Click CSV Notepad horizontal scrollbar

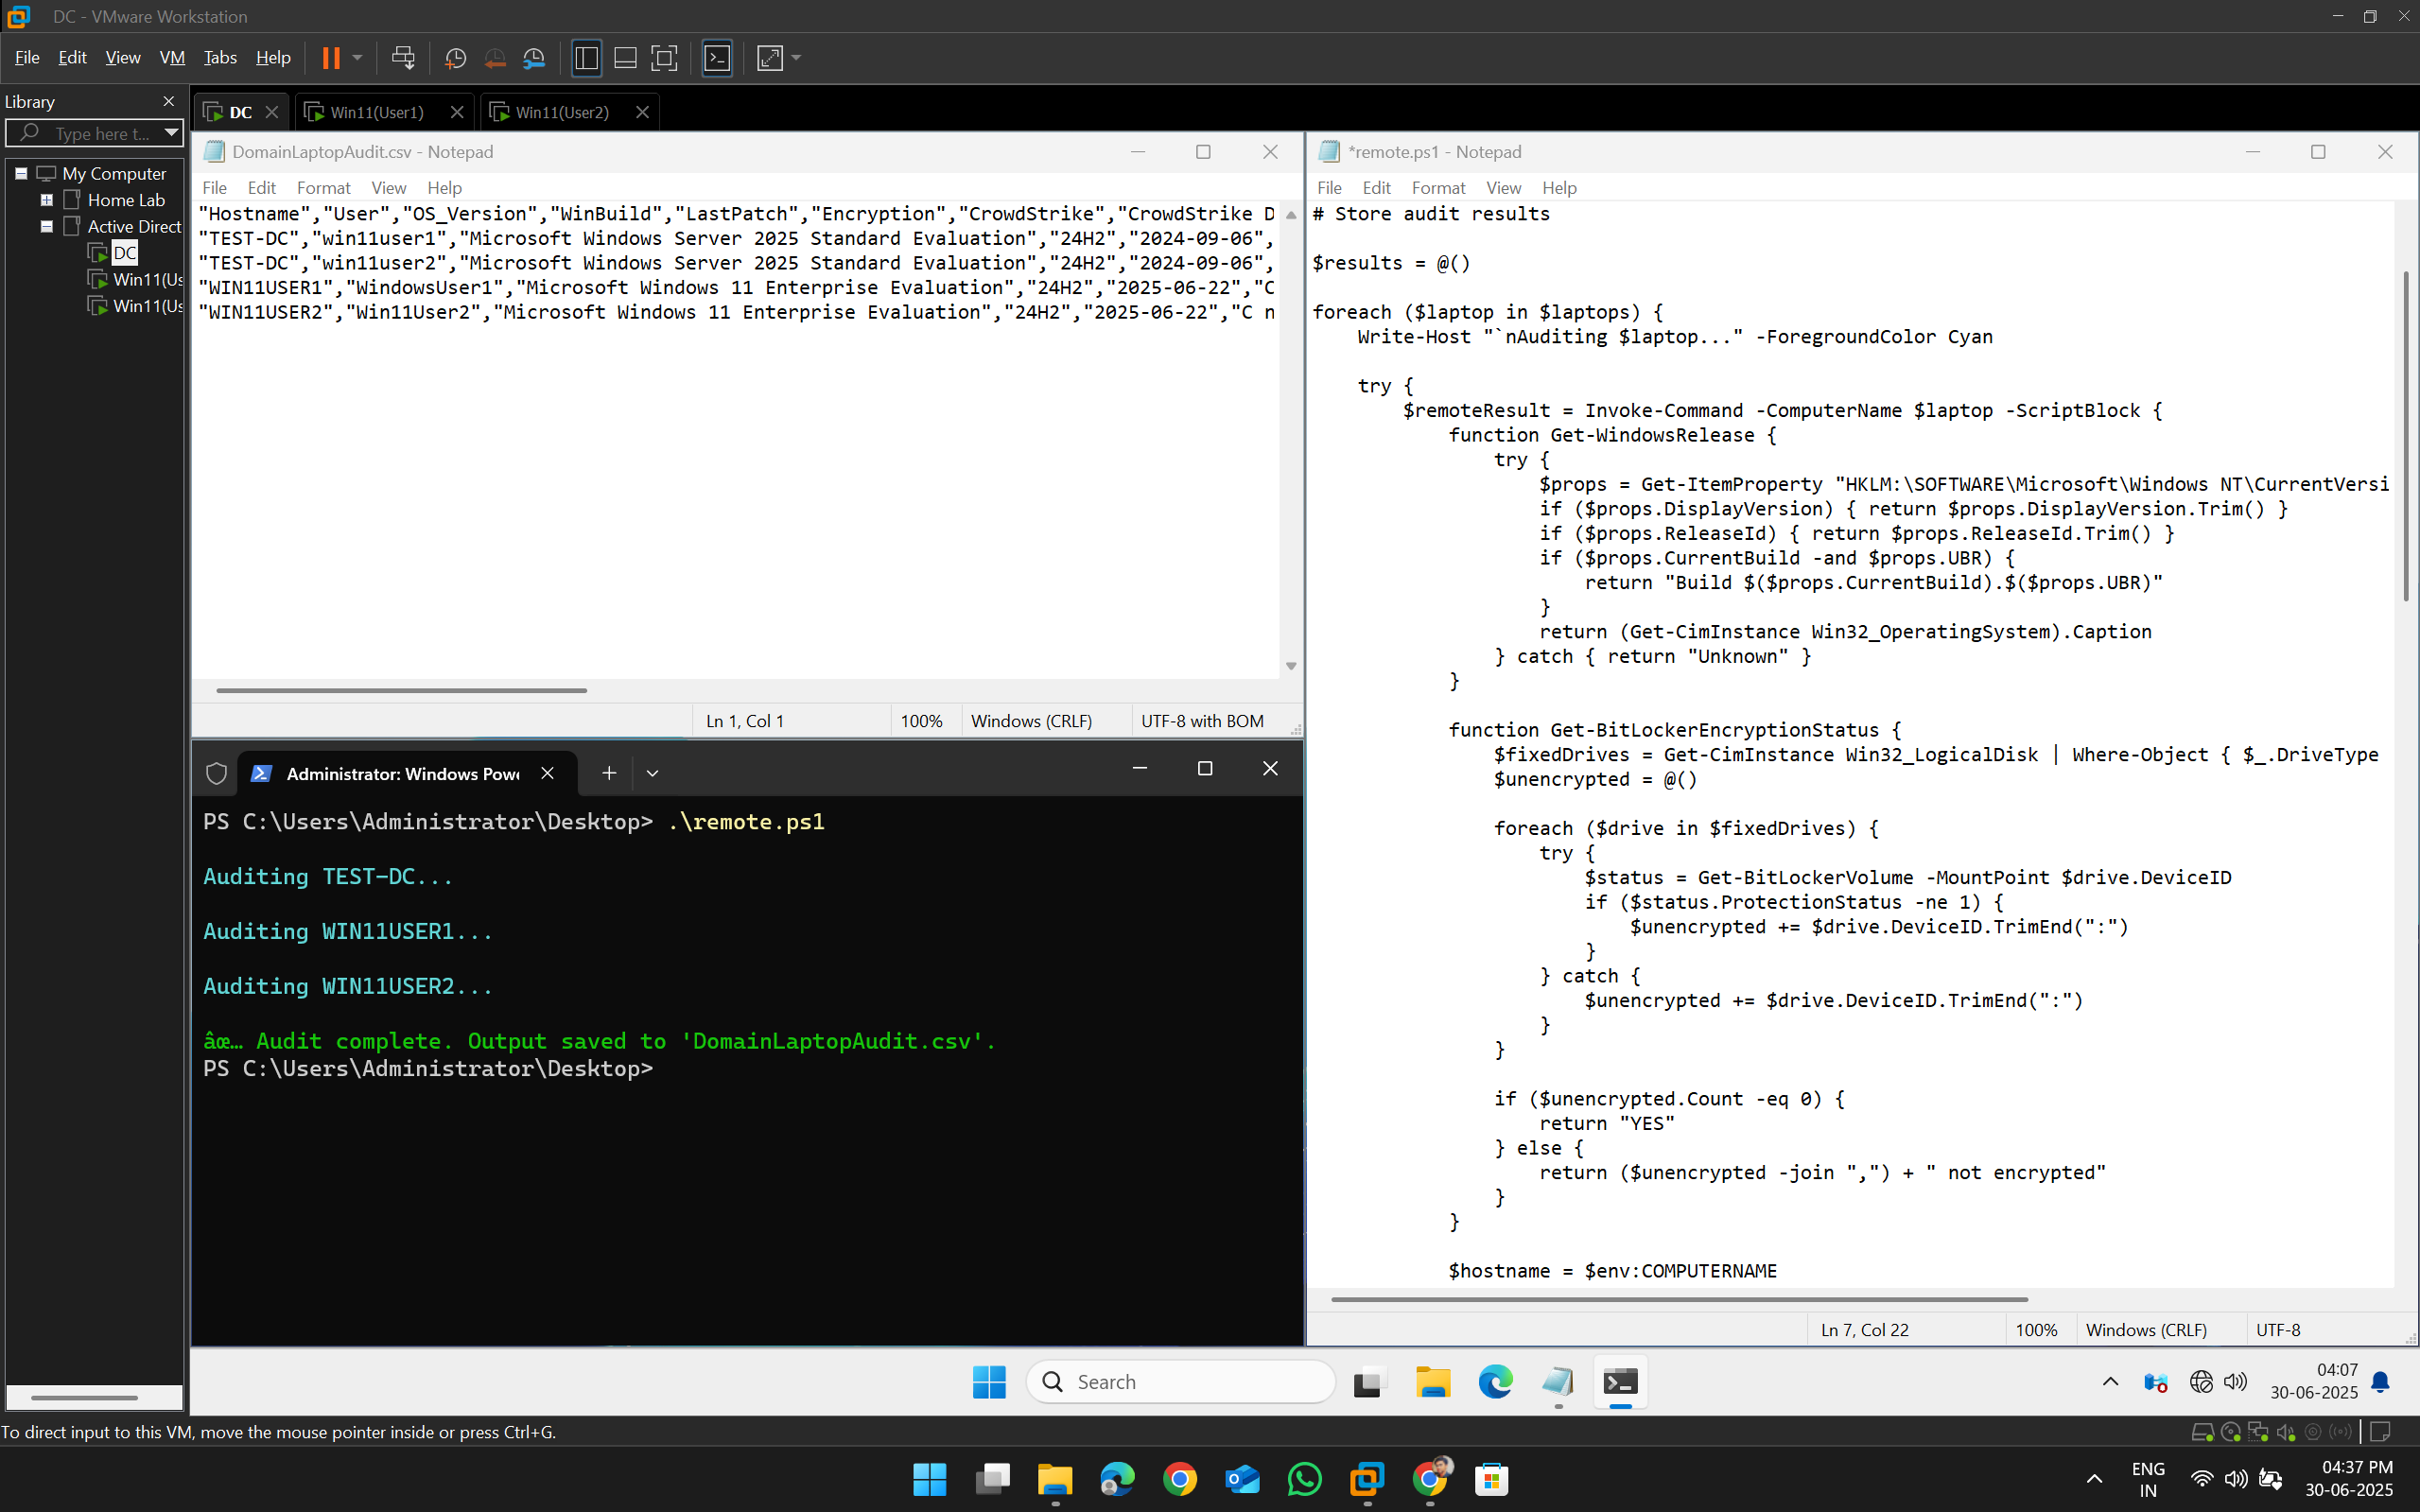pyautogui.click(x=401, y=690)
